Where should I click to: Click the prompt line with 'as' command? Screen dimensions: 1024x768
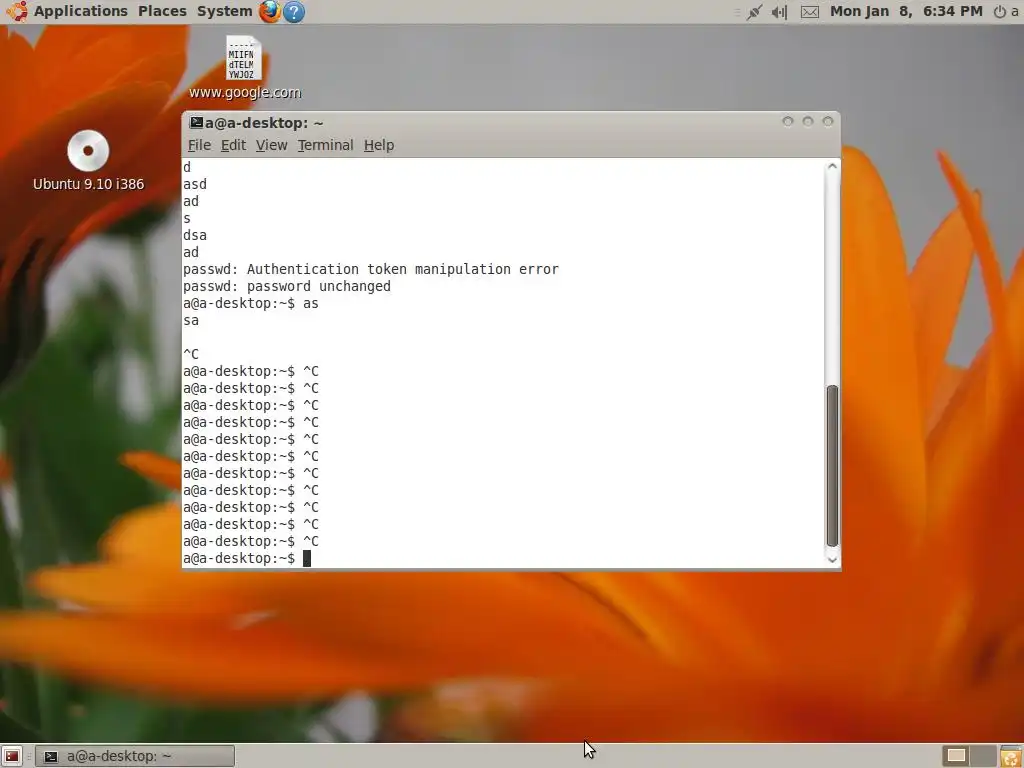point(251,303)
